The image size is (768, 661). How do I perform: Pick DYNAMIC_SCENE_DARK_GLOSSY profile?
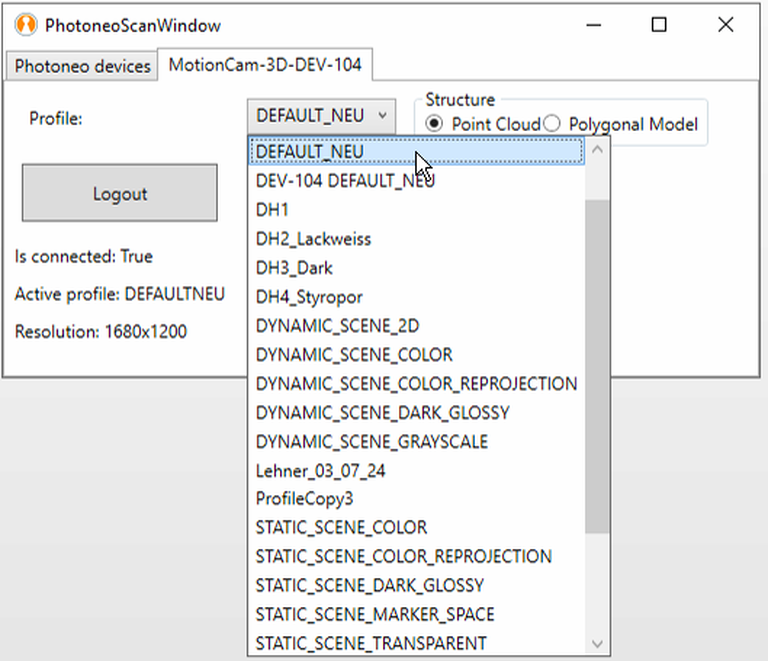pos(417,413)
